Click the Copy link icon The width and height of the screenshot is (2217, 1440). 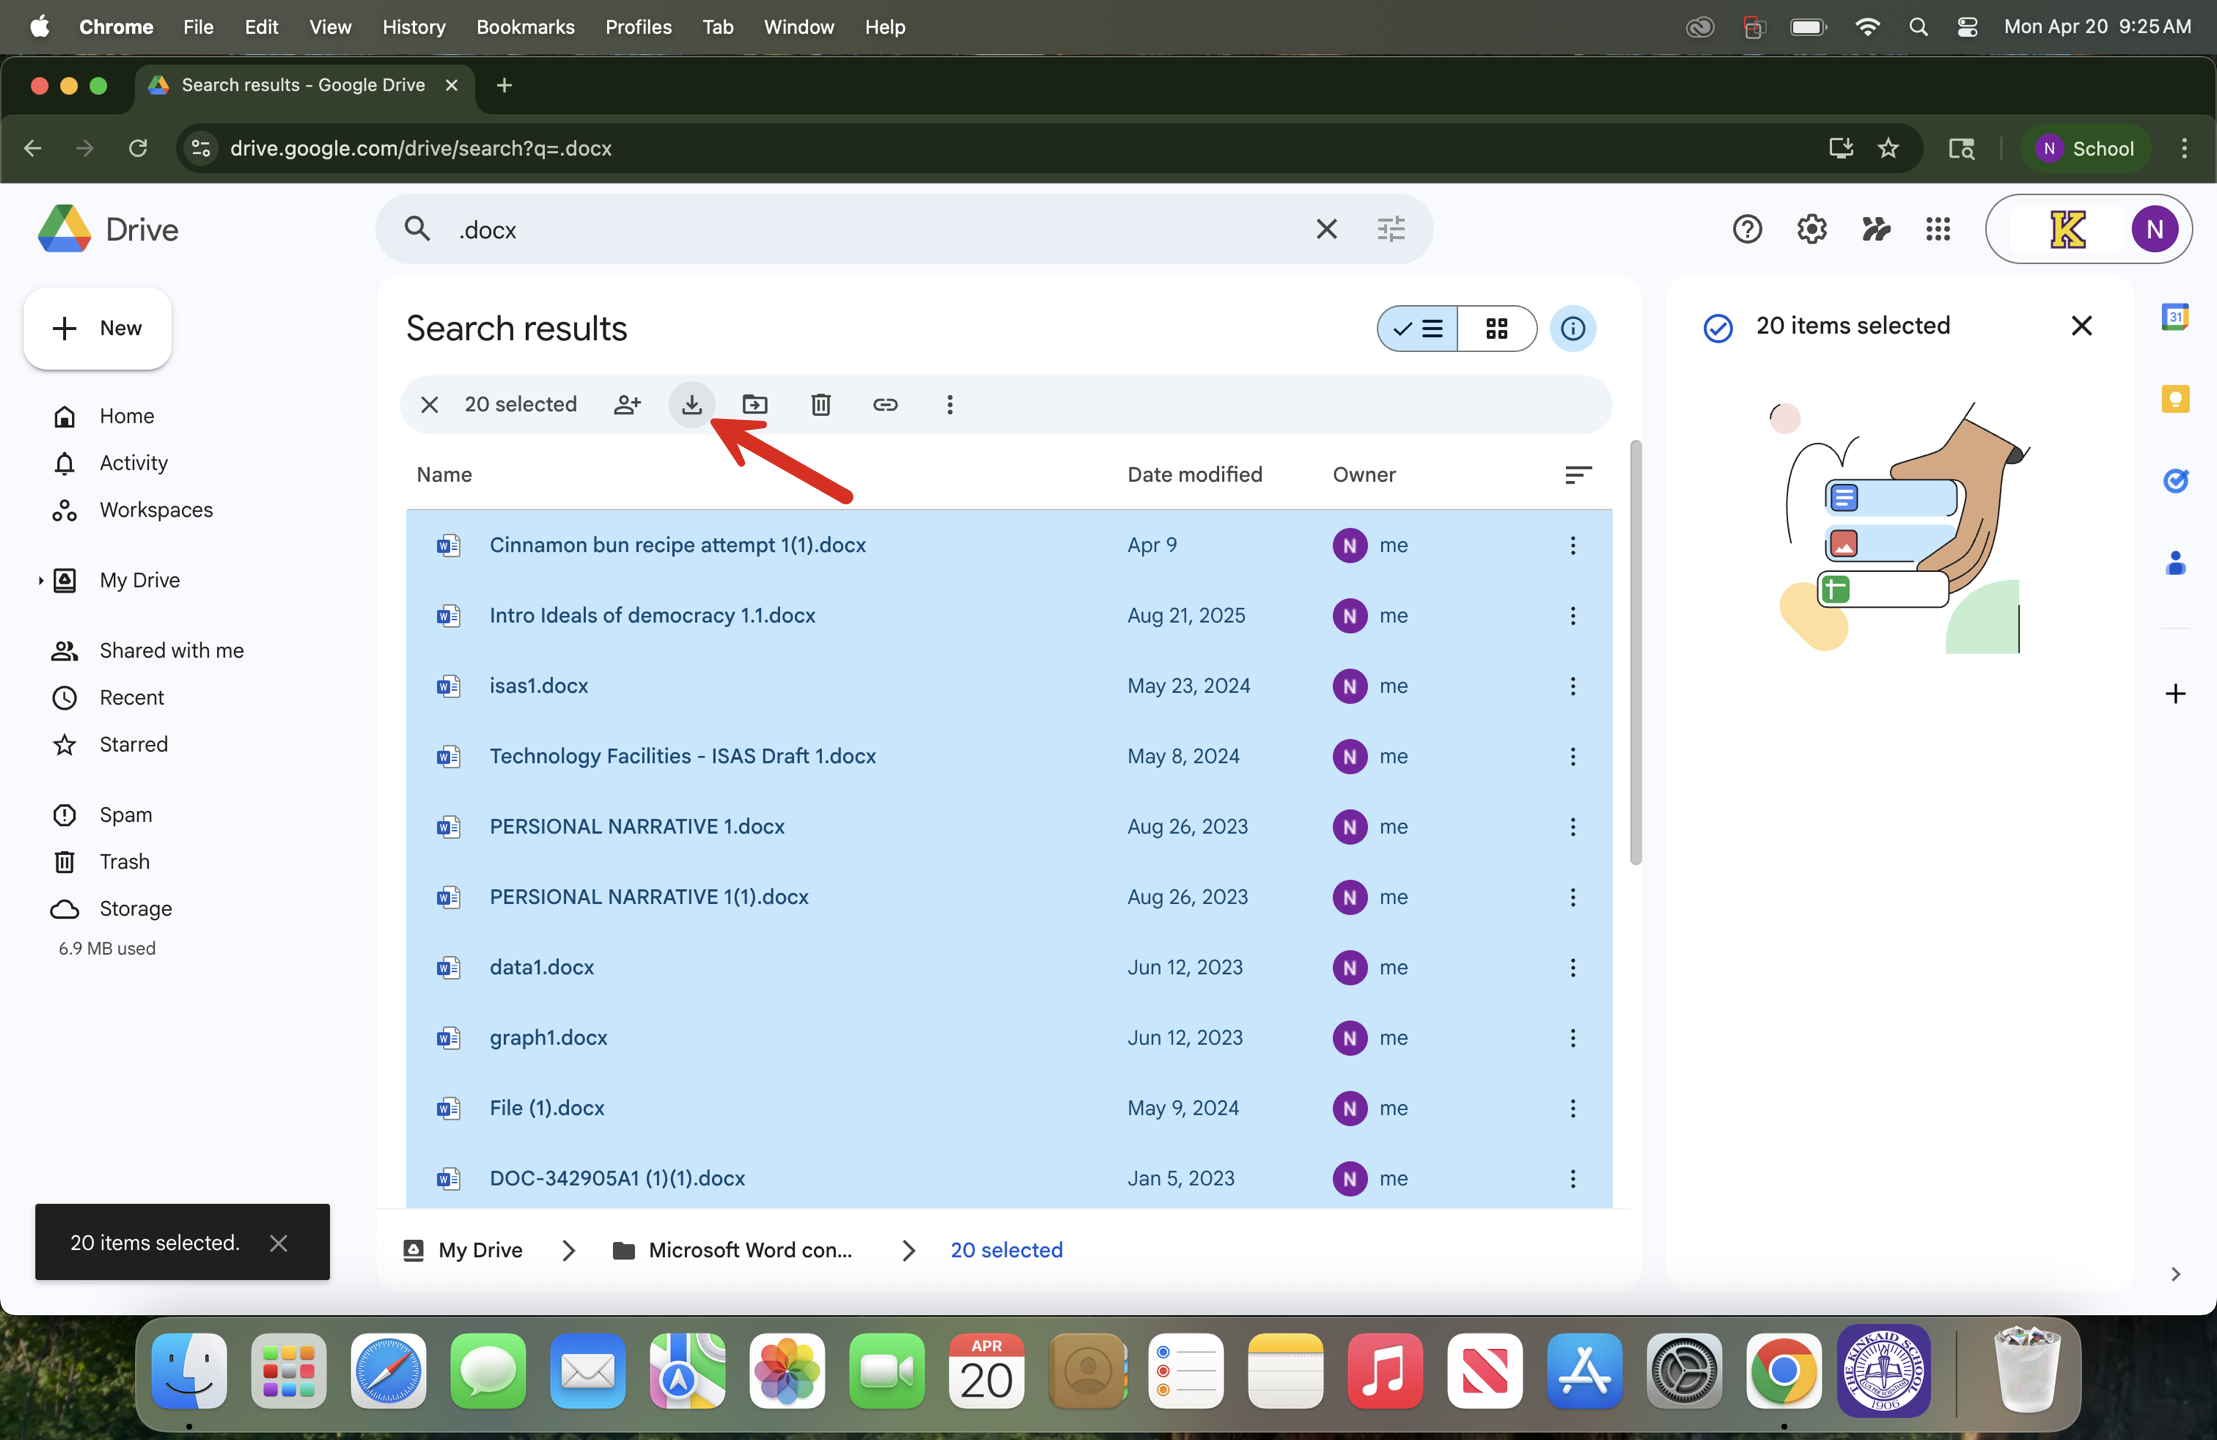pos(885,405)
